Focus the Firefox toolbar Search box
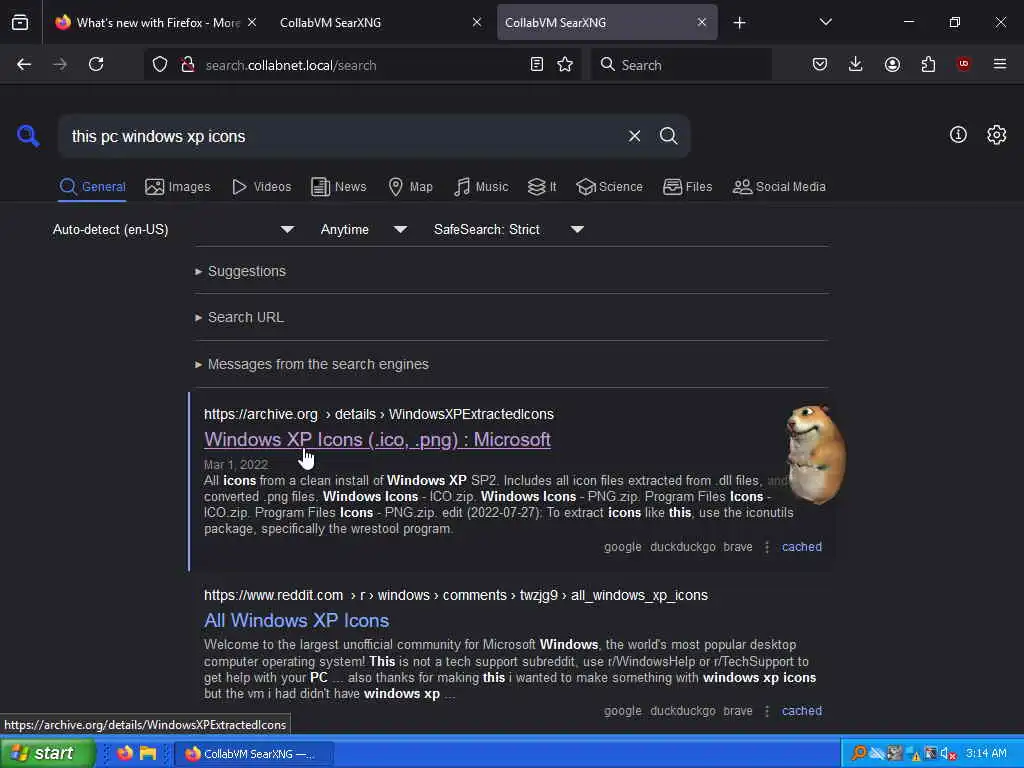Screen dimensions: 1024x768 click(681, 65)
